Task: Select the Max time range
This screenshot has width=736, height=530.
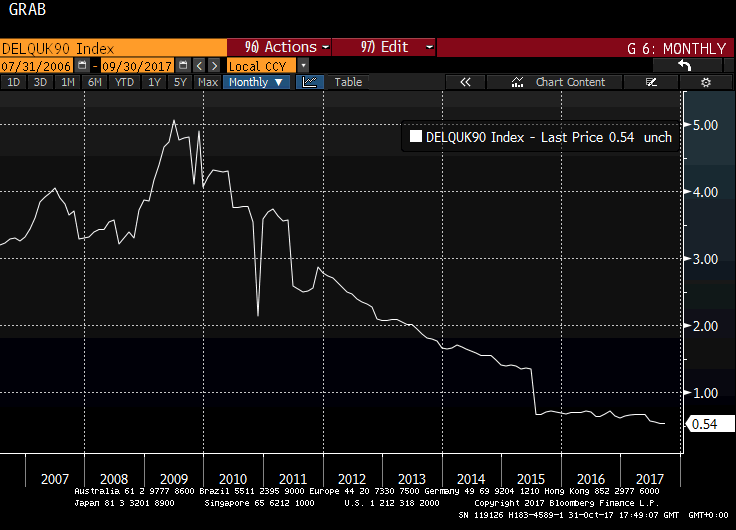Action: pos(208,82)
